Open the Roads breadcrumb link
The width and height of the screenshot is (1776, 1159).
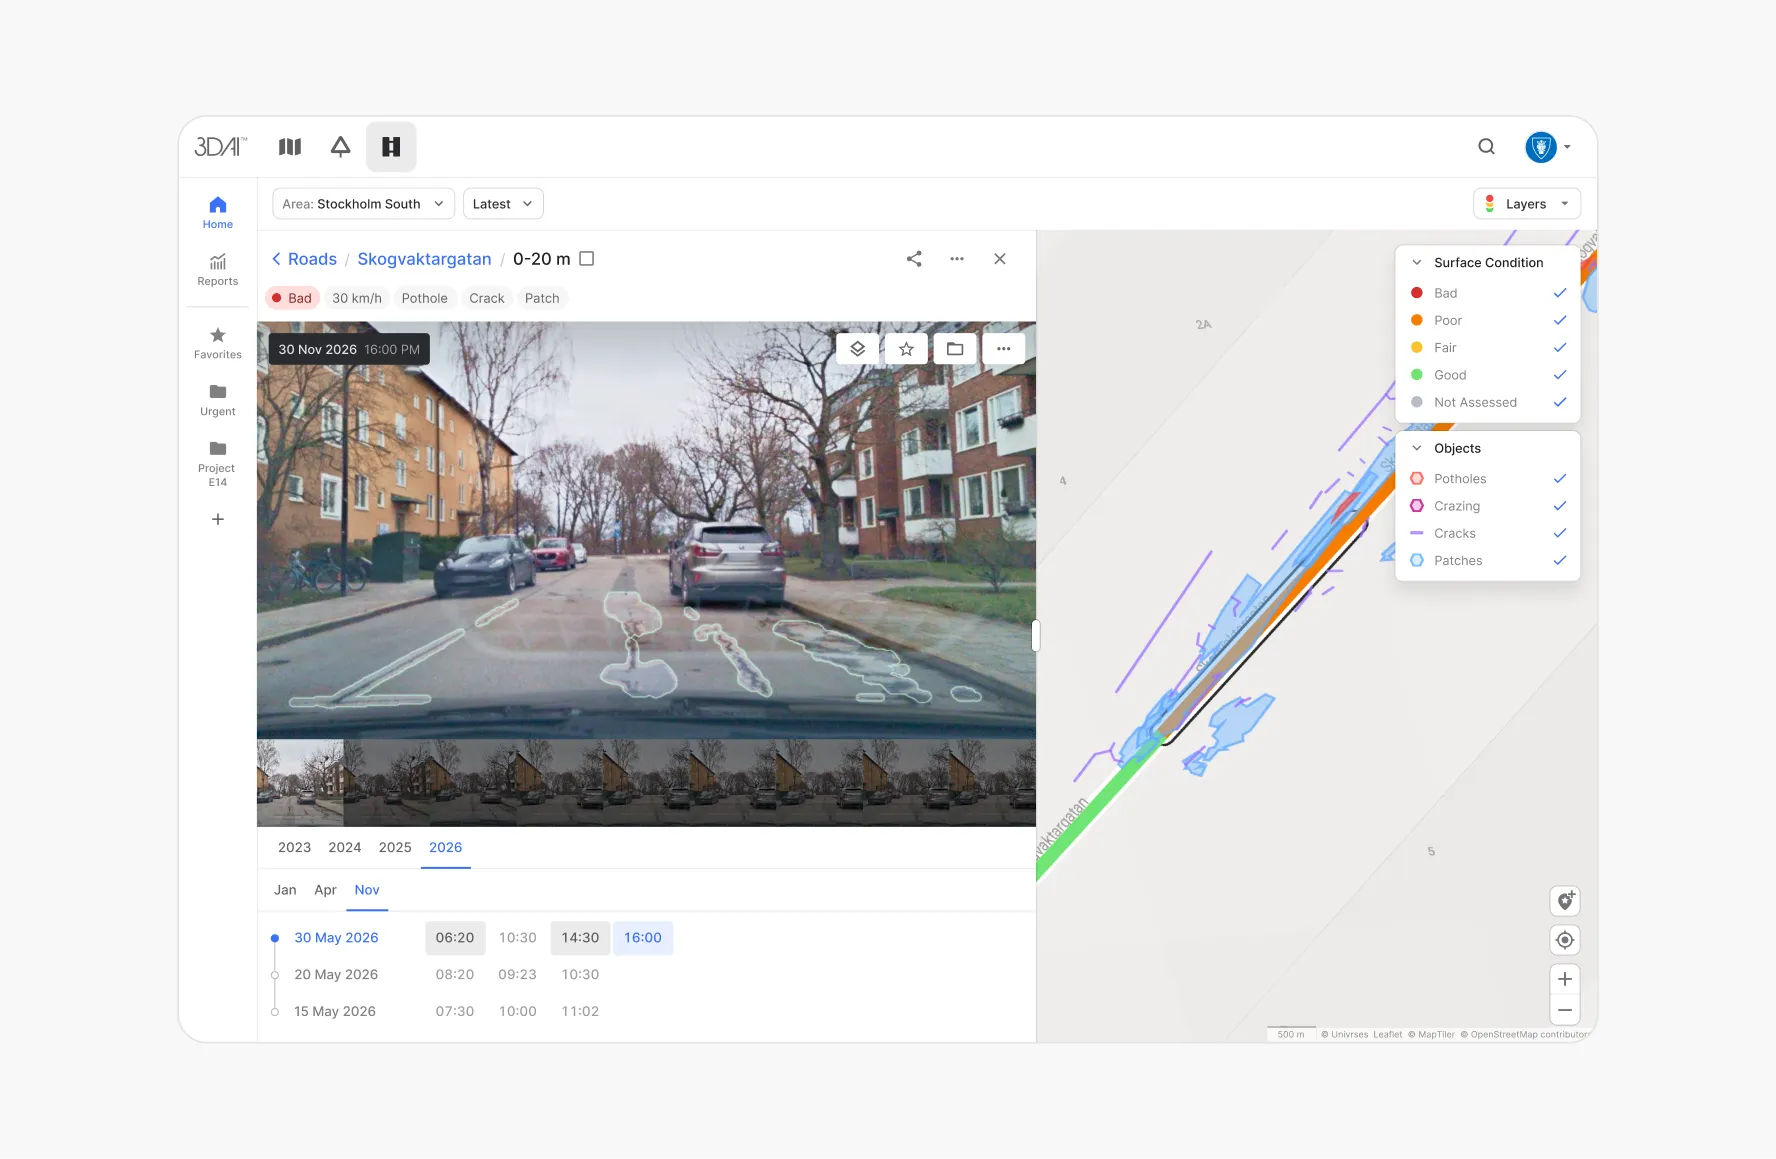pyautogui.click(x=312, y=259)
